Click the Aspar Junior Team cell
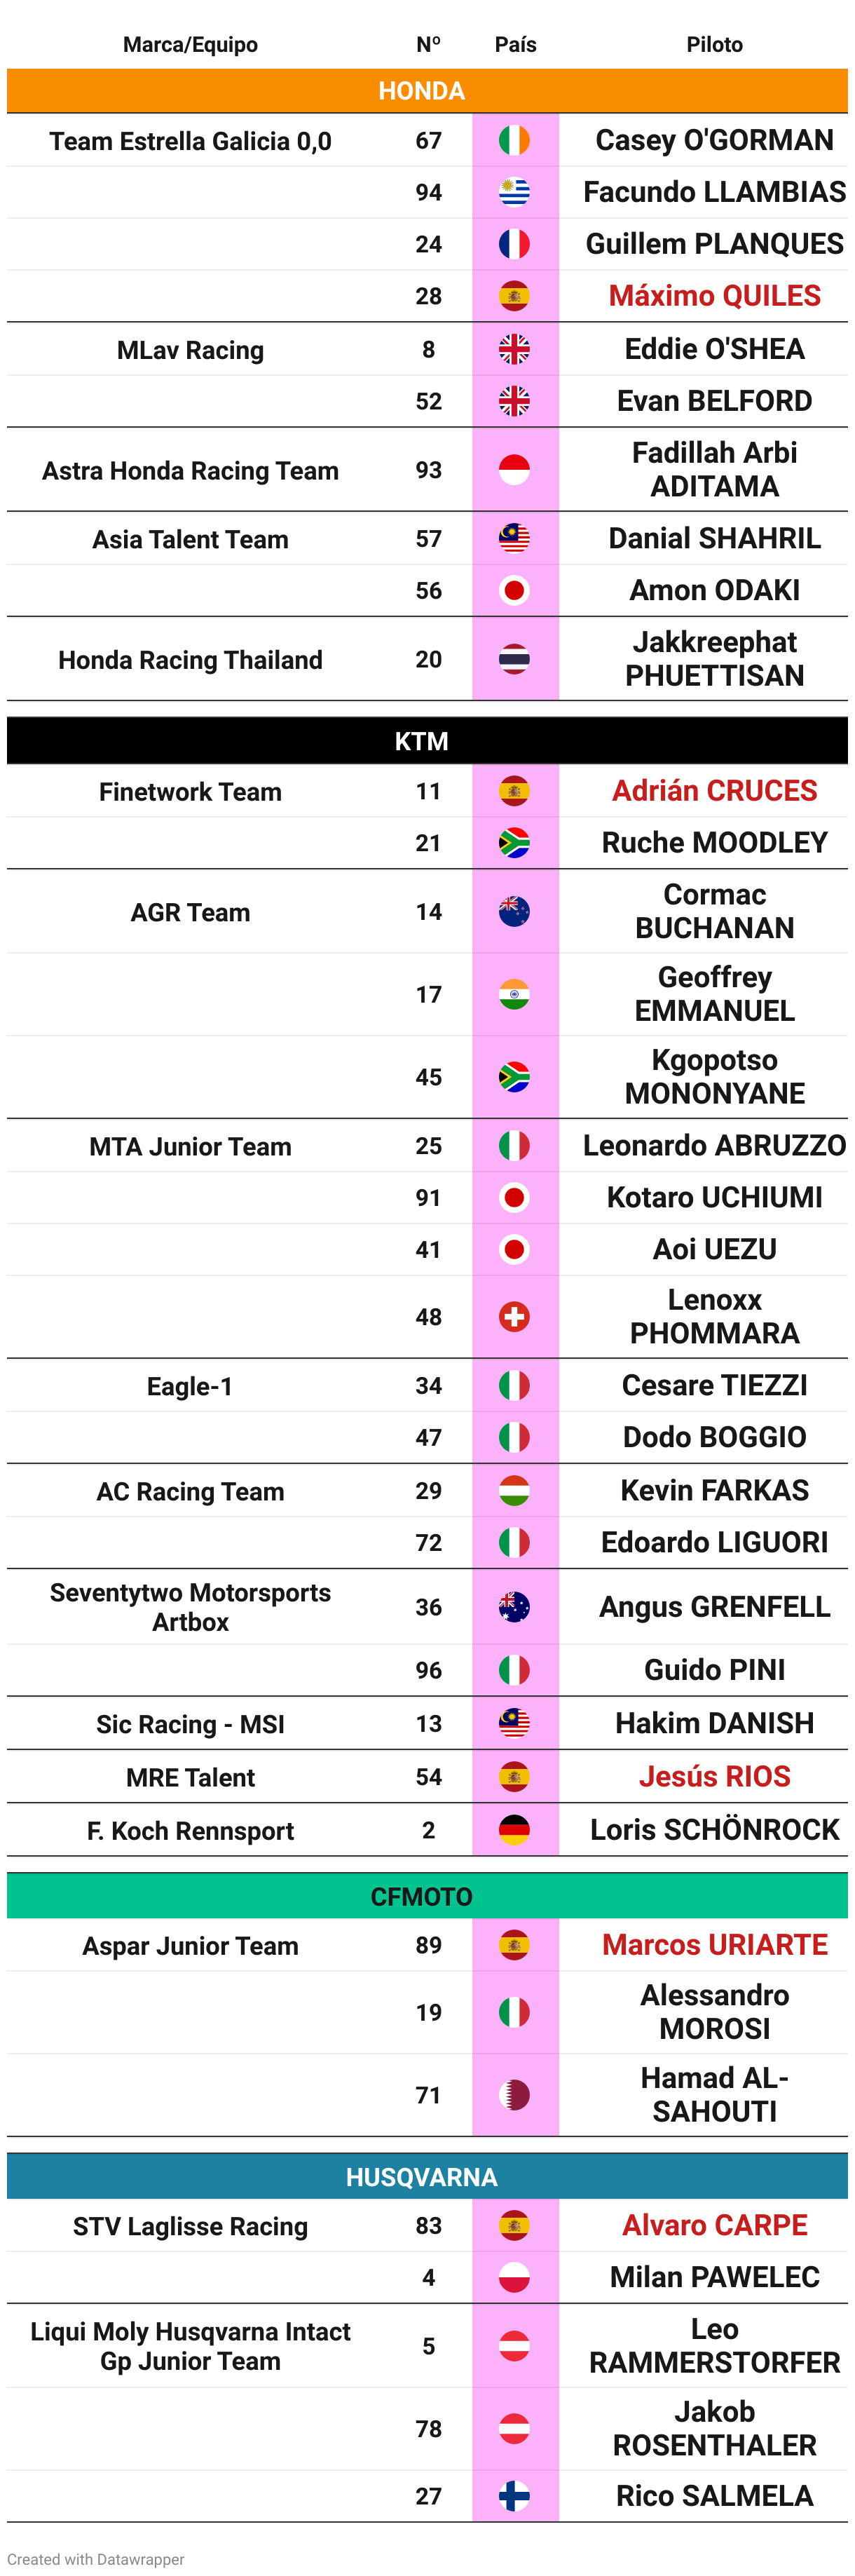The height and width of the screenshot is (2576, 855). pos(190,1946)
